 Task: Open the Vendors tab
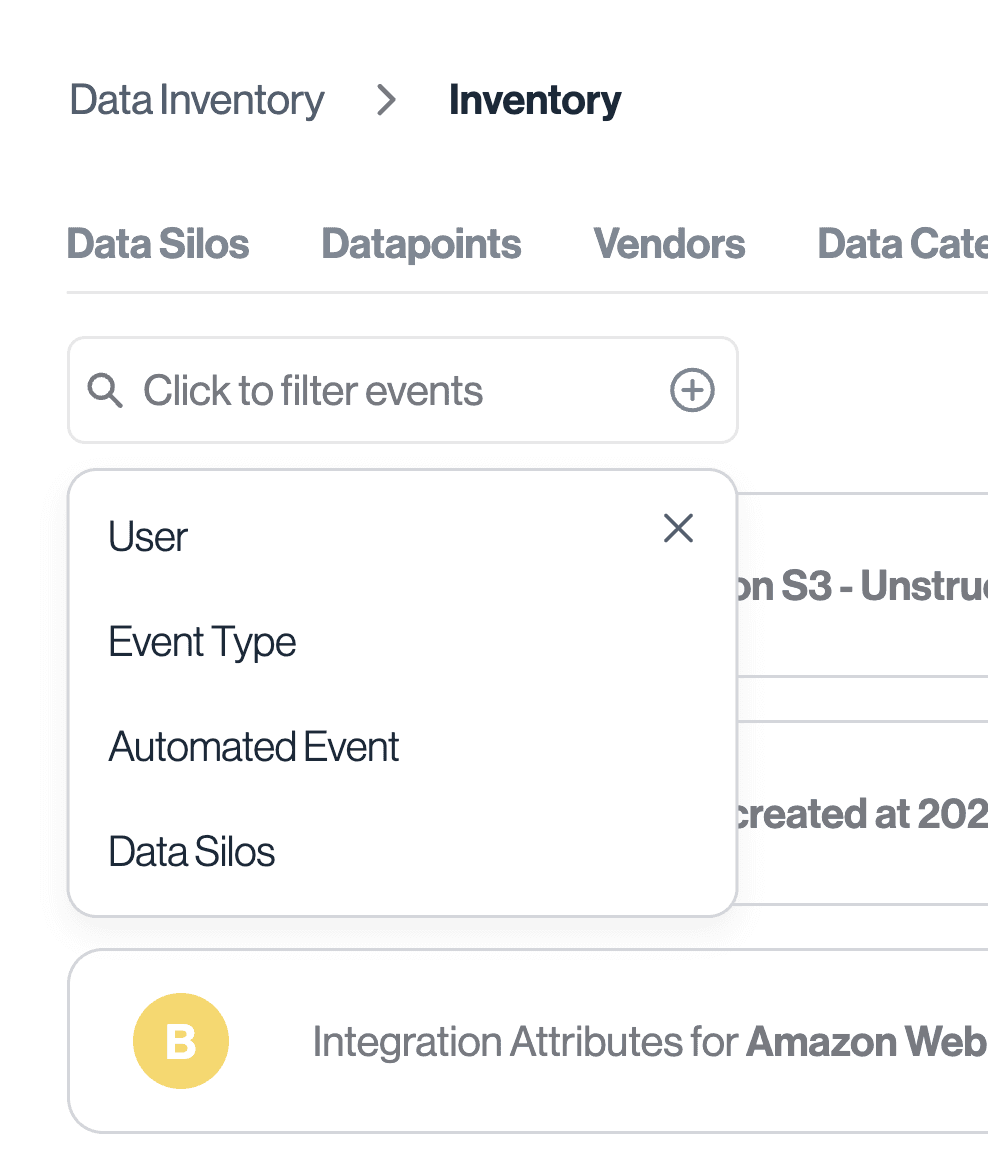(669, 244)
